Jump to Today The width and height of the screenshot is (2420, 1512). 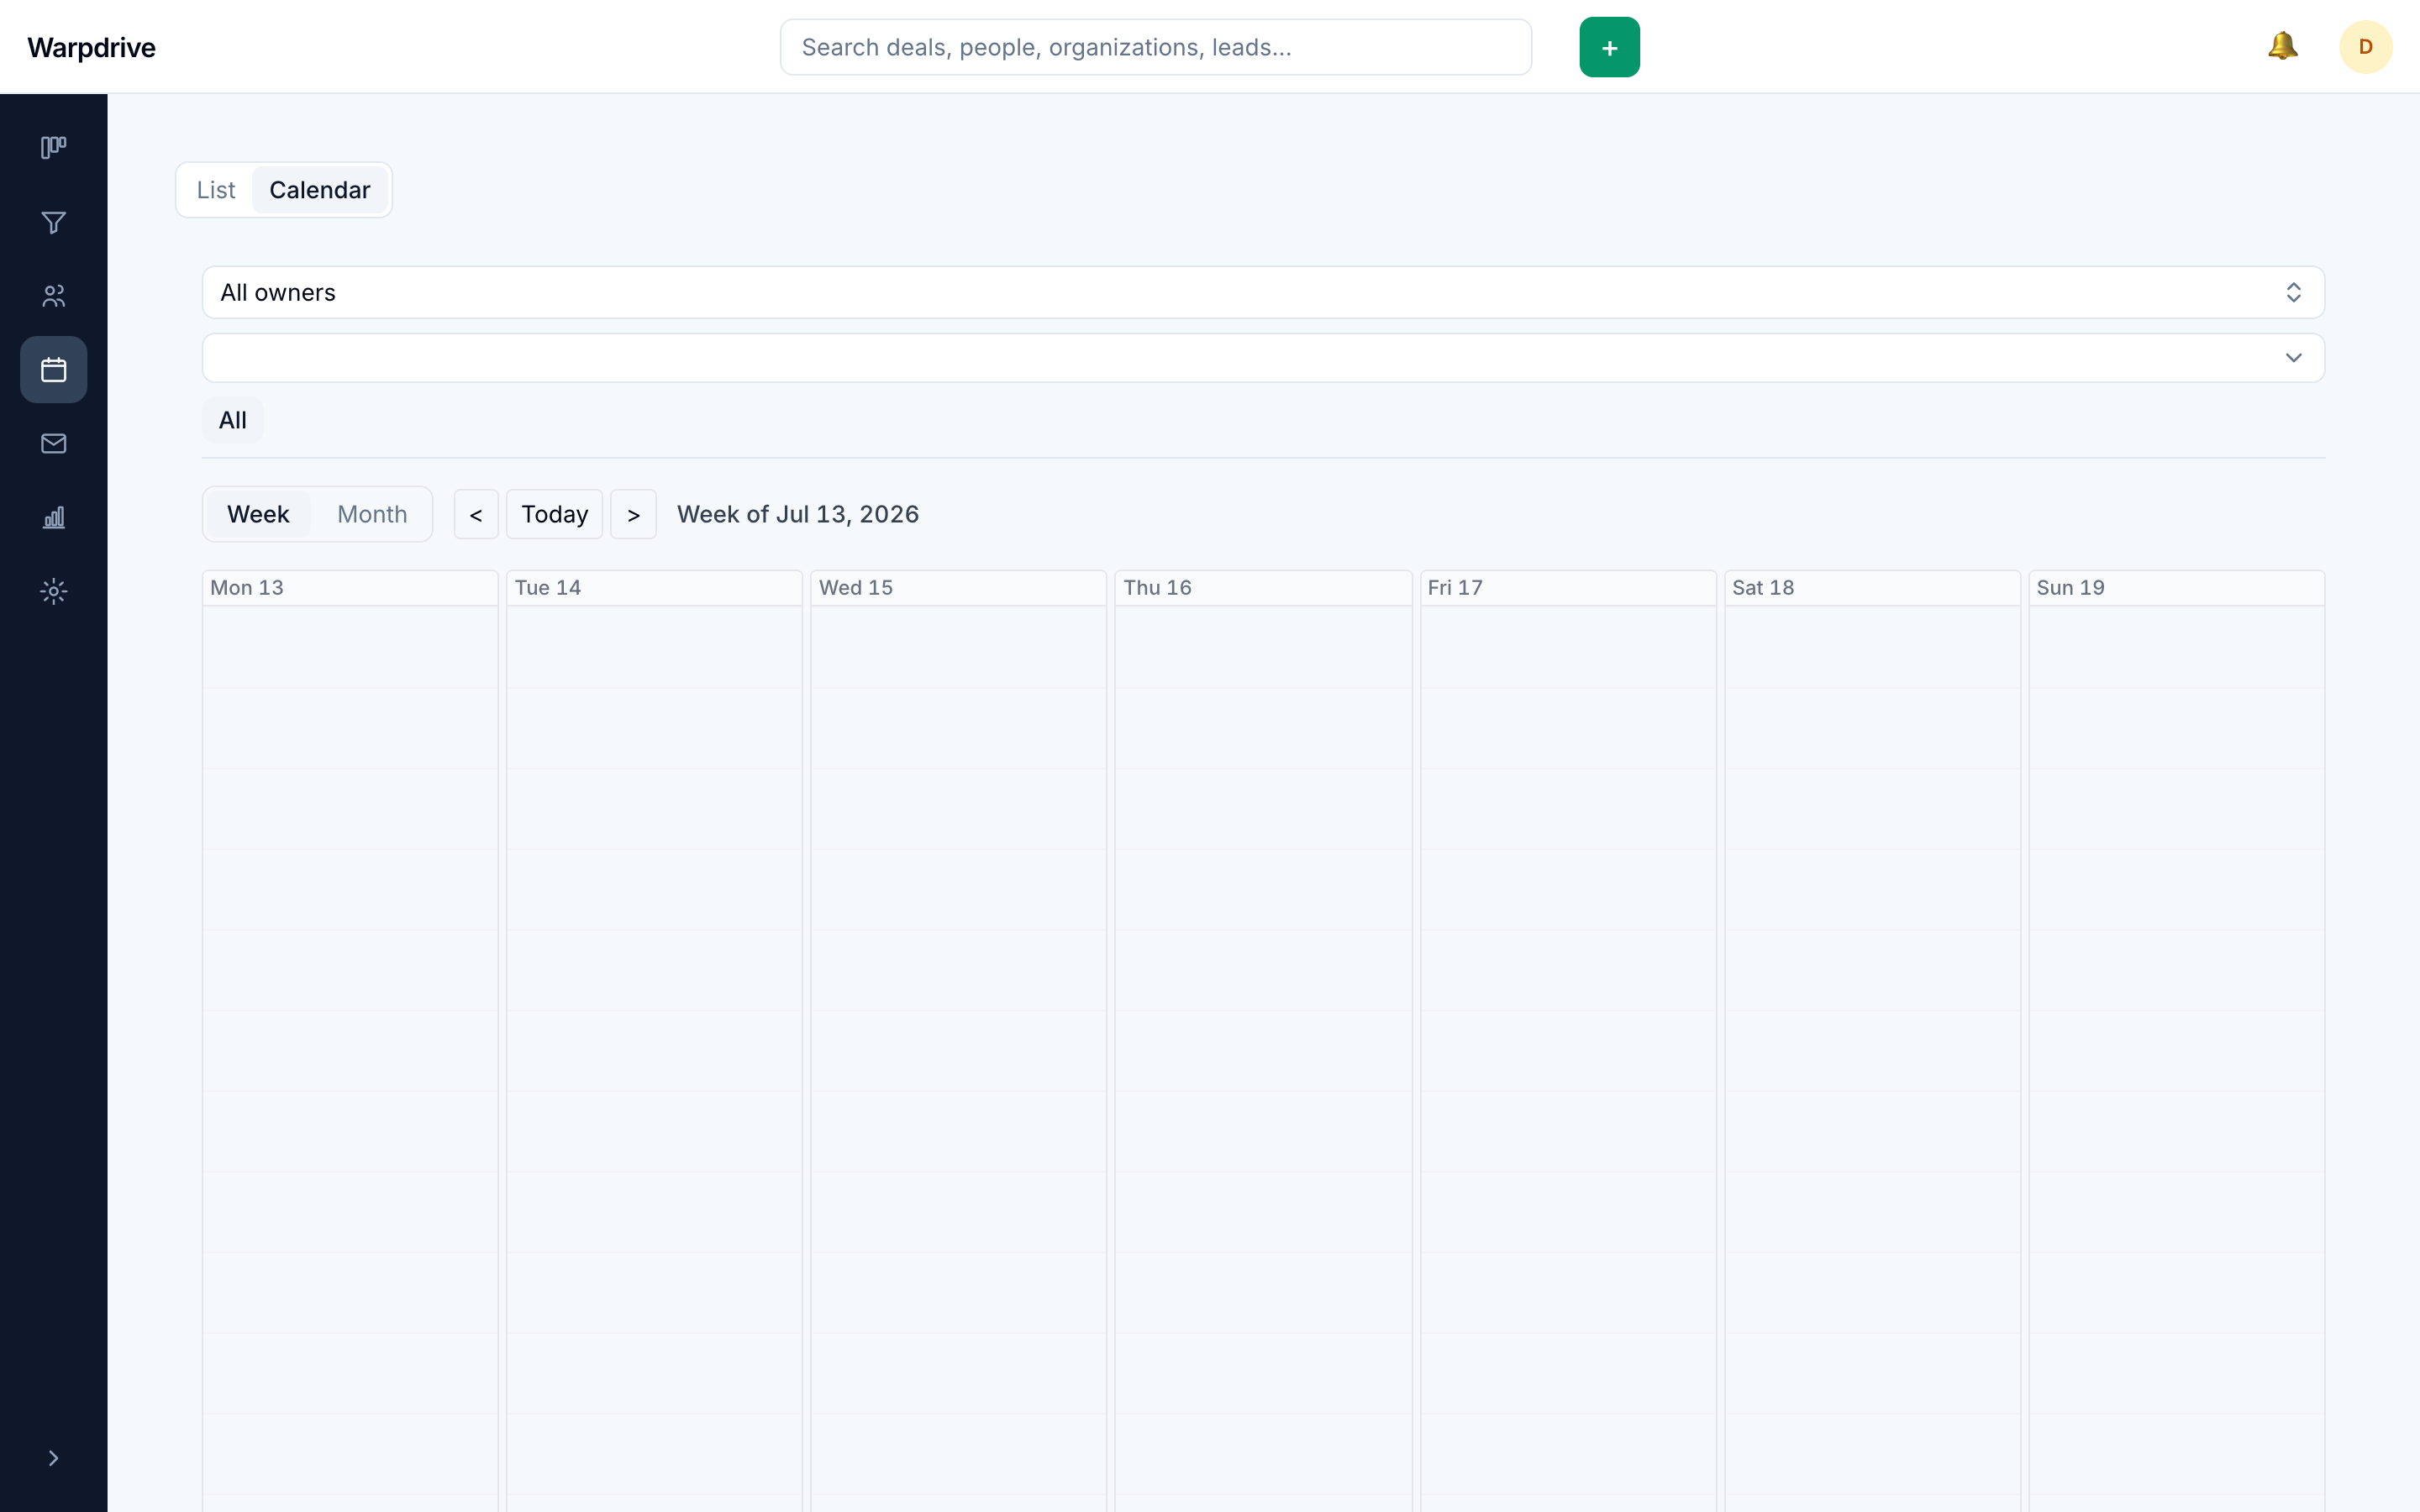[554, 514]
